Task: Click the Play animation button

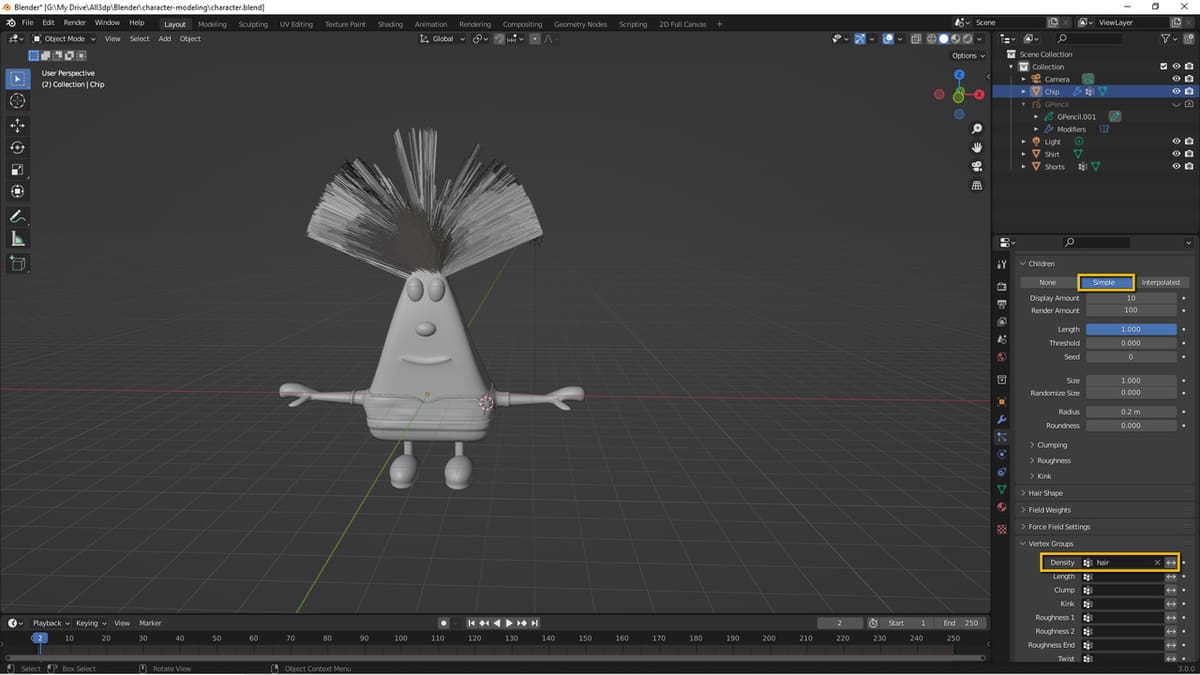Action: [x=509, y=623]
